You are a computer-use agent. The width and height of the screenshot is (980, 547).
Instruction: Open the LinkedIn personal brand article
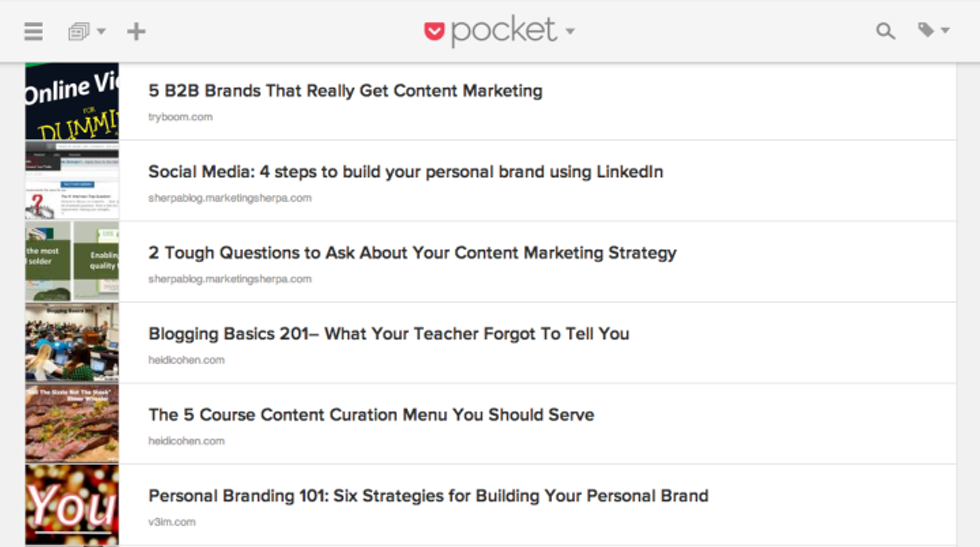click(x=405, y=172)
